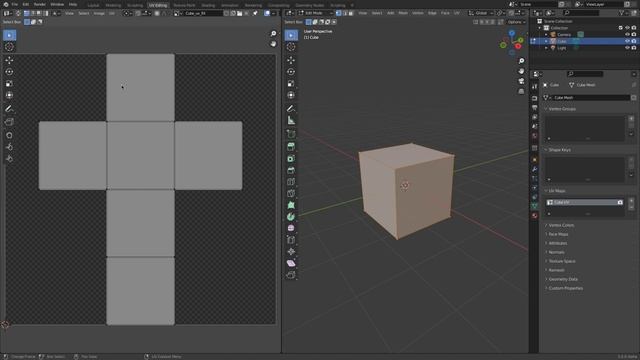Open the Render menu
Image resolution: width=640 pixels, height=360 pixels.
click(40, 4)
